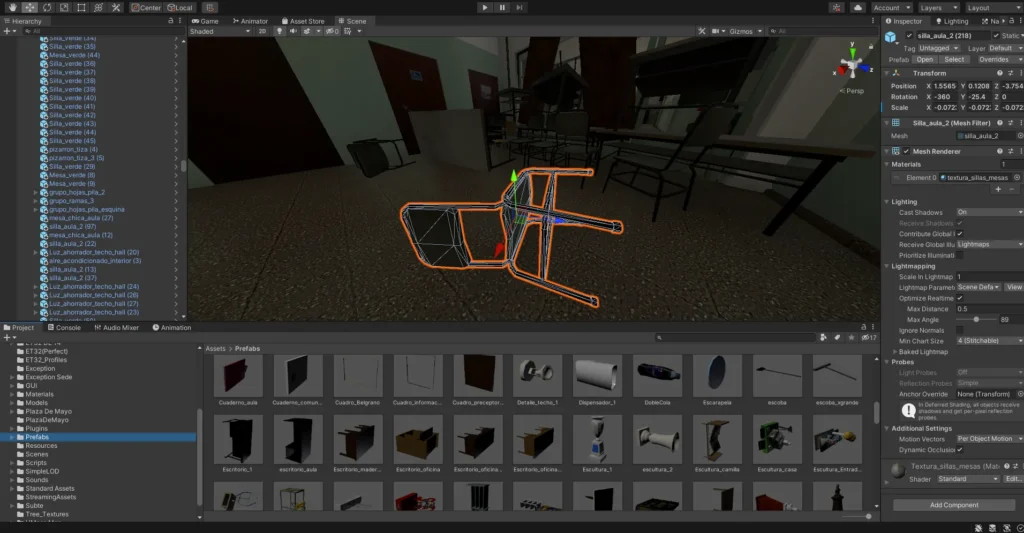Open custom editor tools
The height and width of the screenshot is (533, 1024).
116,7
